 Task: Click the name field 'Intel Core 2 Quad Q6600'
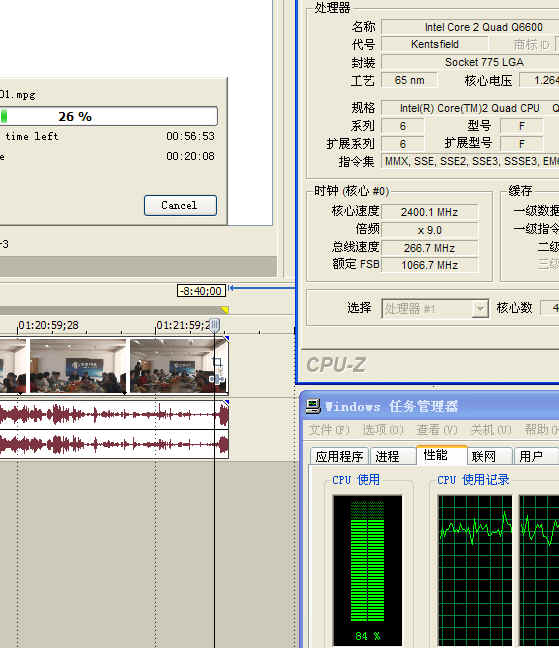tap(470, 27)
